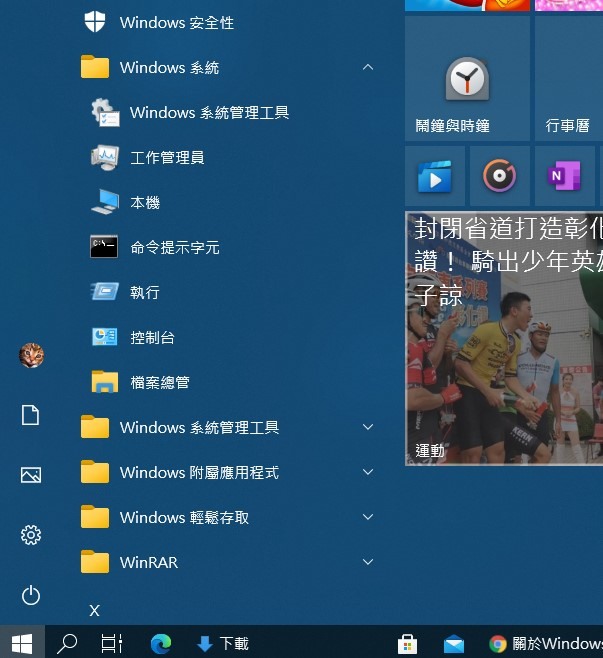
Task: Open the 執行 Run dialog icon
Action: 104,292
